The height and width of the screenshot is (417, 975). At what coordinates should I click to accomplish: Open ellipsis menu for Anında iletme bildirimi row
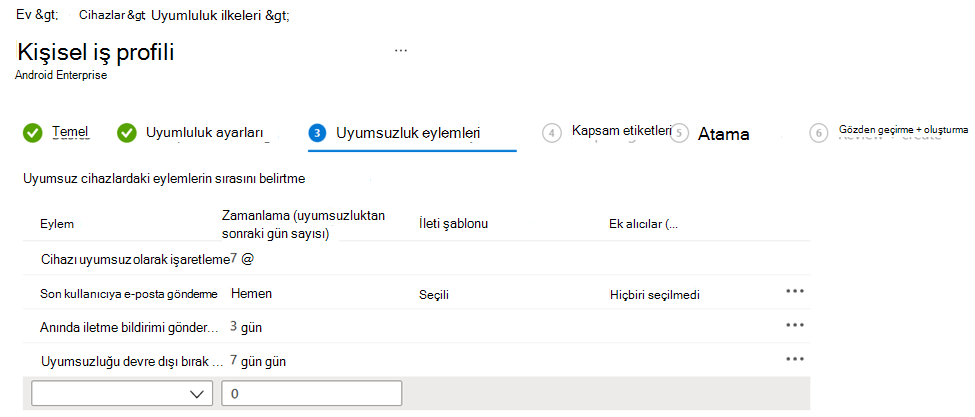[795, 325]
